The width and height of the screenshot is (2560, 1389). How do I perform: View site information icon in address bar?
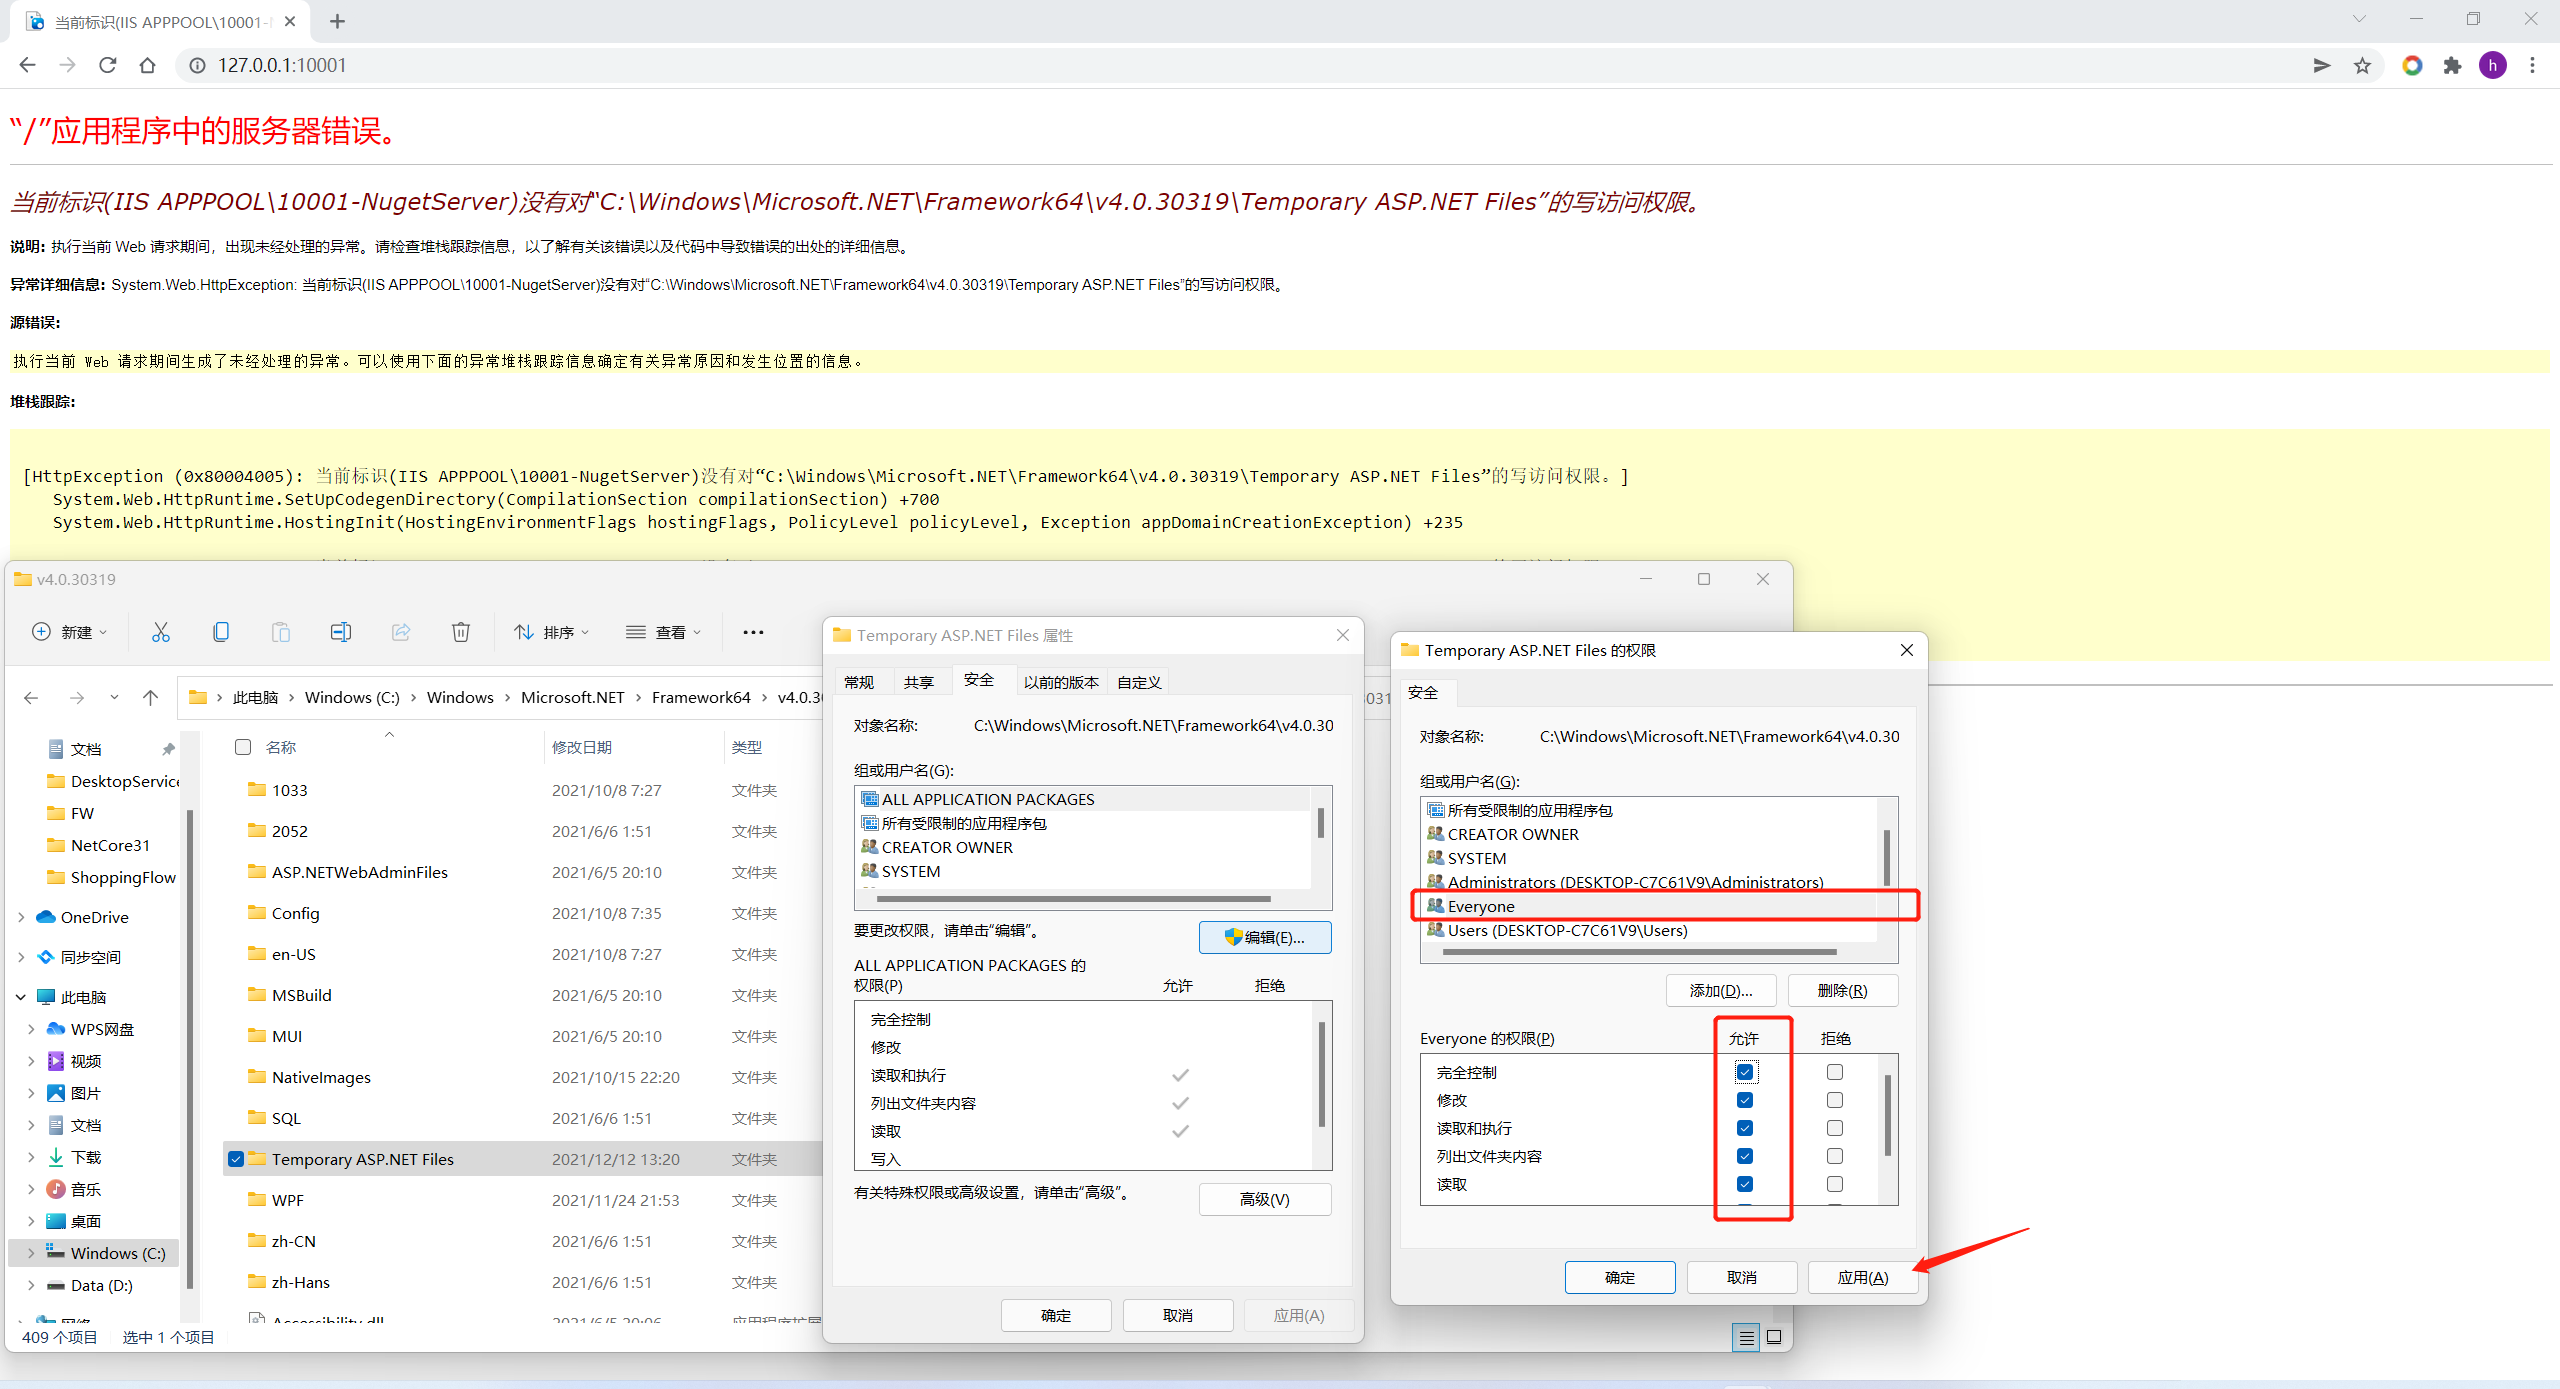[x=198, y=65]
